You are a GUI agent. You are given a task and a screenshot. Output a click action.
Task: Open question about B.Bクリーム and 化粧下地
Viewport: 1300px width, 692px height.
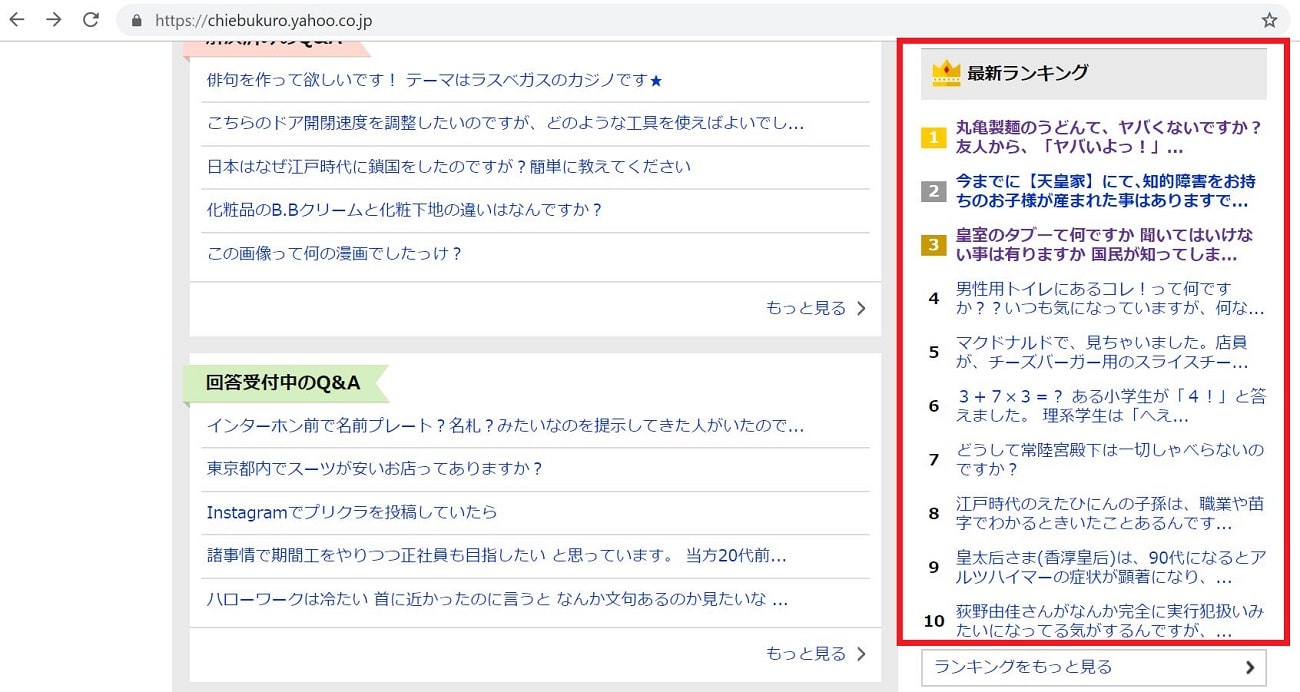tap(404, 210)
